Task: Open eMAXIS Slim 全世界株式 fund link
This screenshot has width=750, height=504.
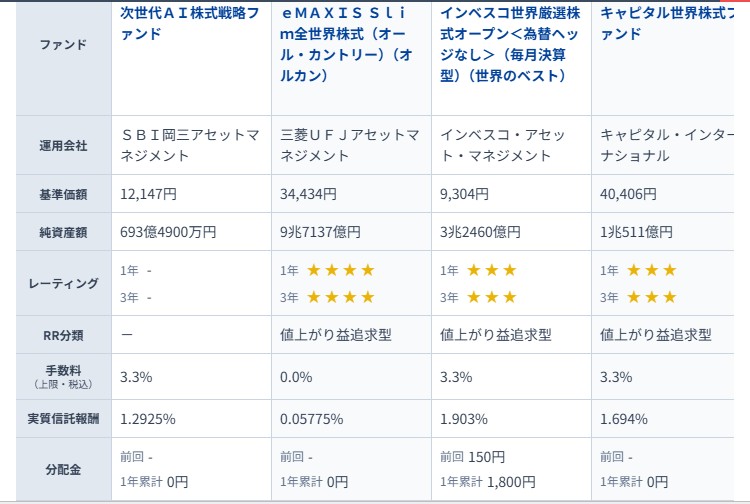Action: tap(350, 44)
